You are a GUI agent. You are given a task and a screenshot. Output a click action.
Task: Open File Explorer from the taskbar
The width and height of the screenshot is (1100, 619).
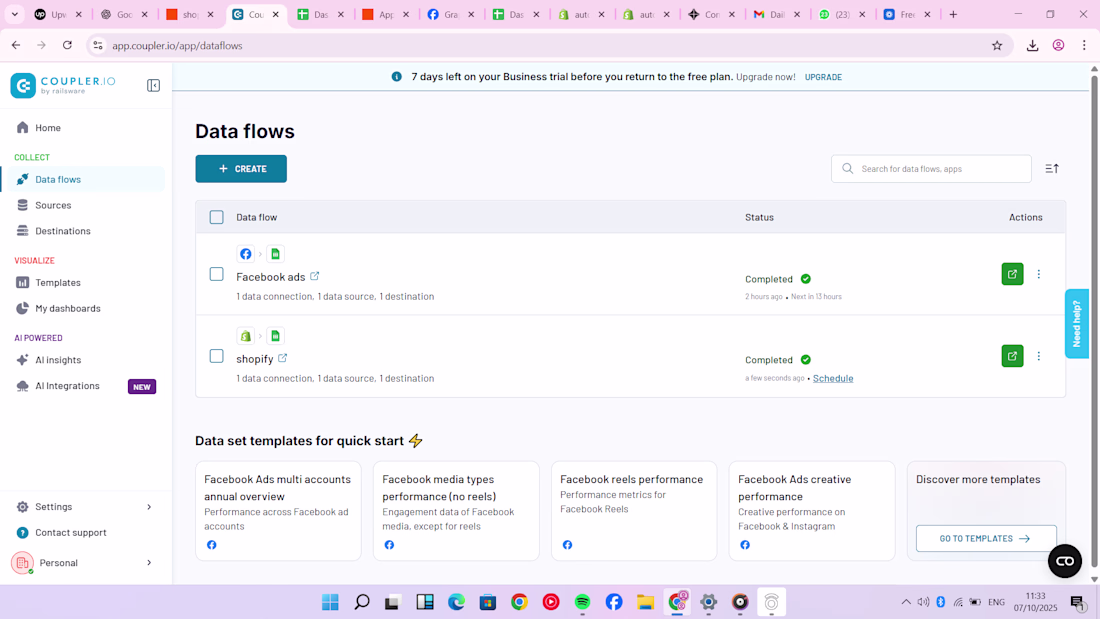tap(645, 602)
